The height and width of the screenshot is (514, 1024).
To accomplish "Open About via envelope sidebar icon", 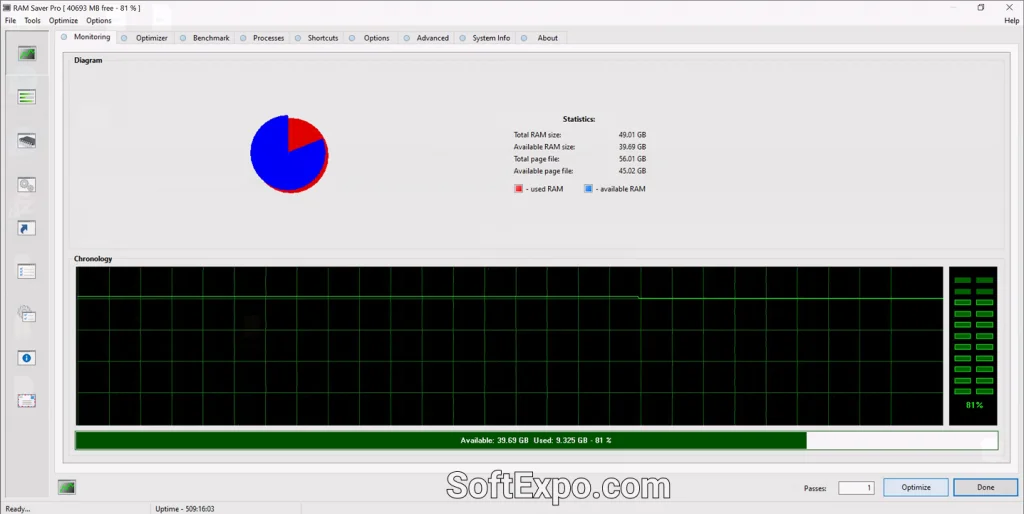I will click(27, 400).
